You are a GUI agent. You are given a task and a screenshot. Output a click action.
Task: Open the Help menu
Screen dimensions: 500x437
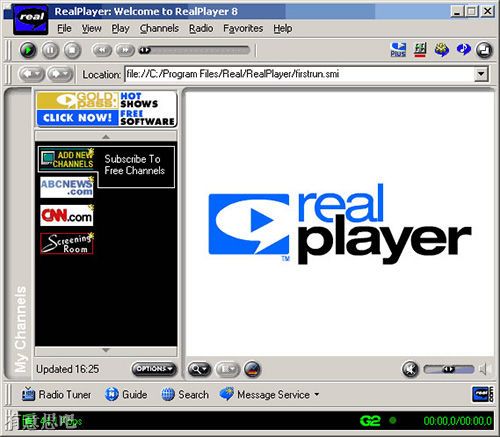pos(283,28)
